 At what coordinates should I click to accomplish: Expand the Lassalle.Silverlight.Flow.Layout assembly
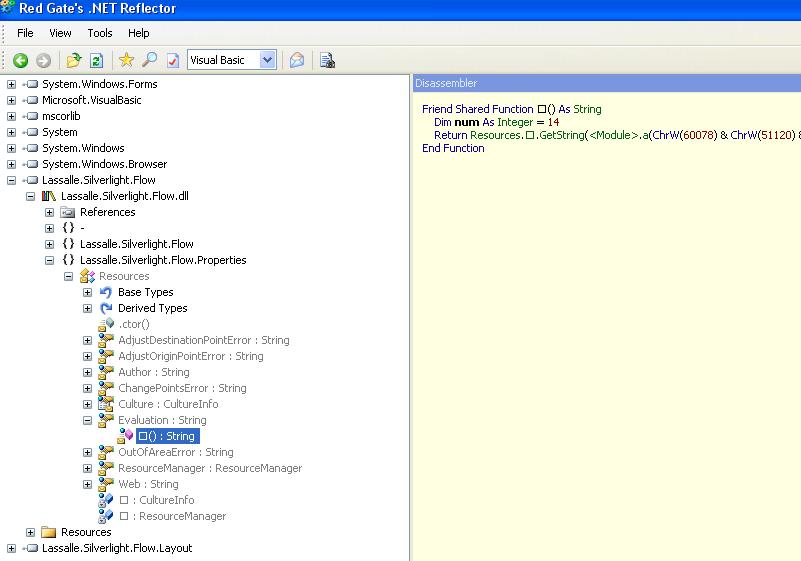click(11, 549)
